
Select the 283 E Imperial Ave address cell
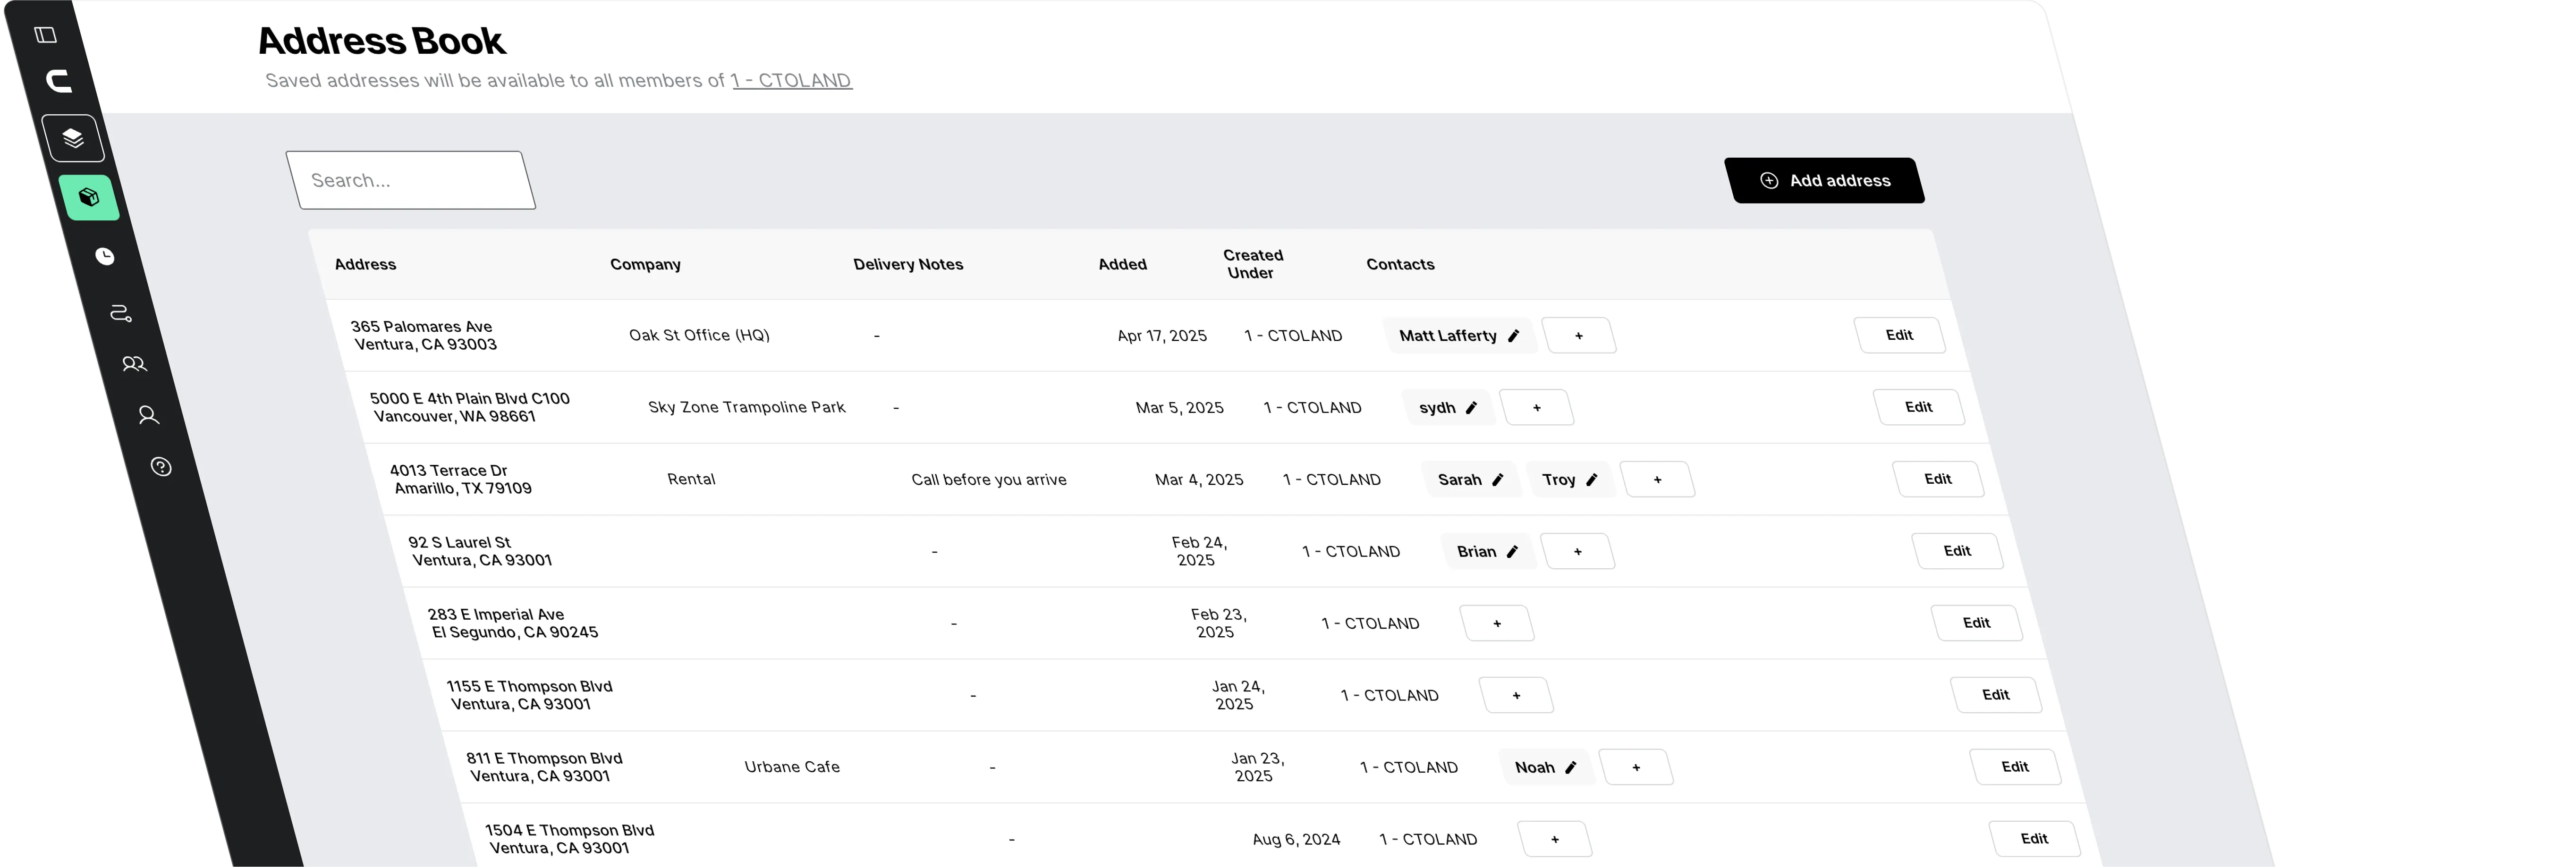pos(513,624)
